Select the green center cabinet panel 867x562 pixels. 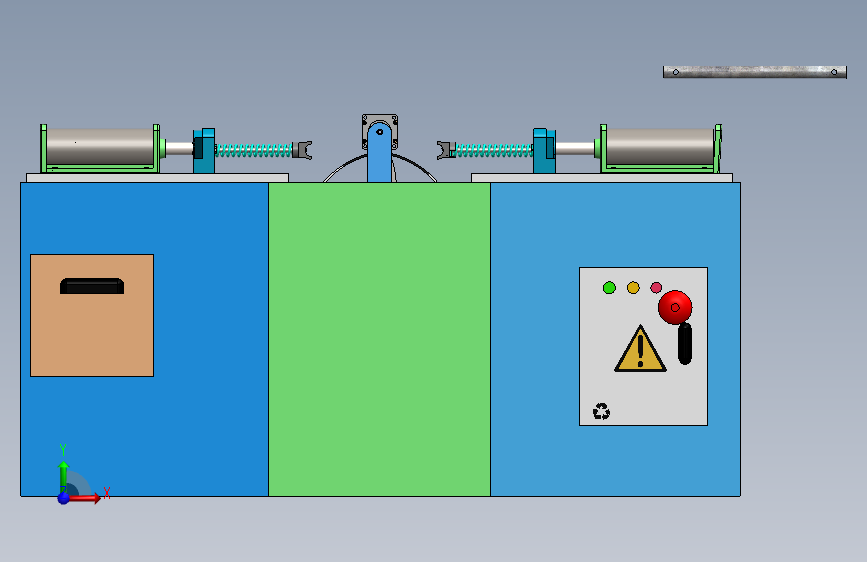pyautogui.click(x=379, y=339)
